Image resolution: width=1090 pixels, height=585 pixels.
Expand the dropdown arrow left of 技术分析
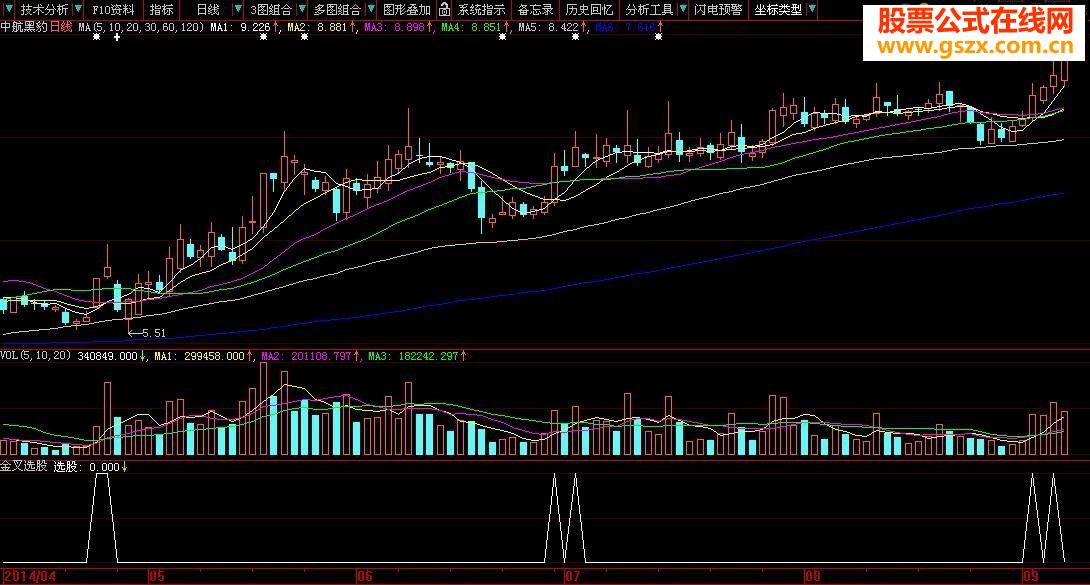(9, 9)
